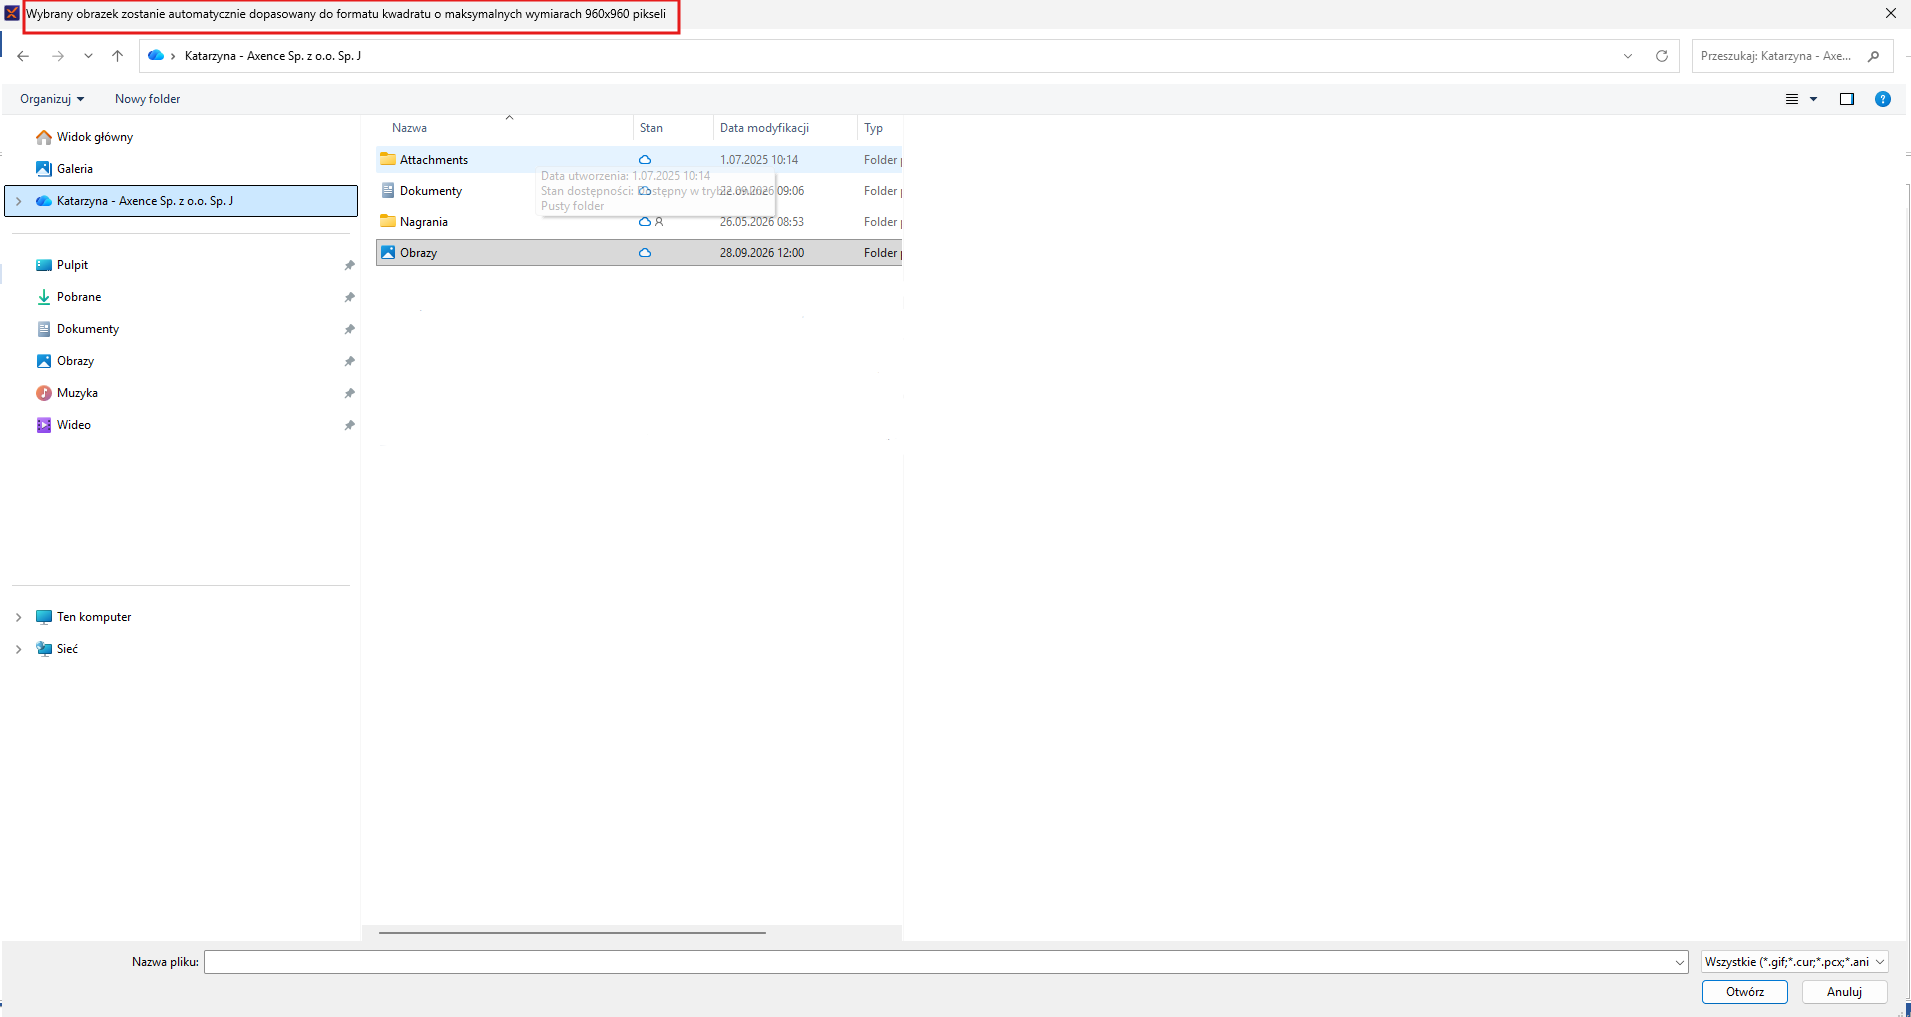Open view options dropdown arrow

tap(1813, 99)
